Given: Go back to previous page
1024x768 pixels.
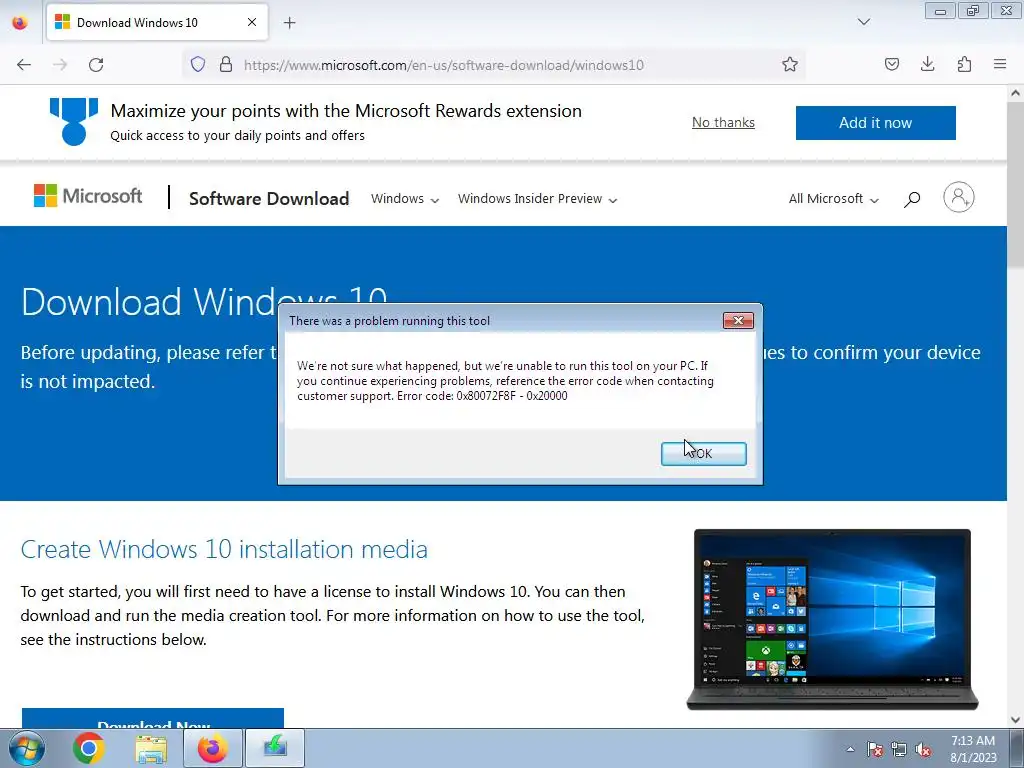Looking at the screenshot, I should pos(24,65).
